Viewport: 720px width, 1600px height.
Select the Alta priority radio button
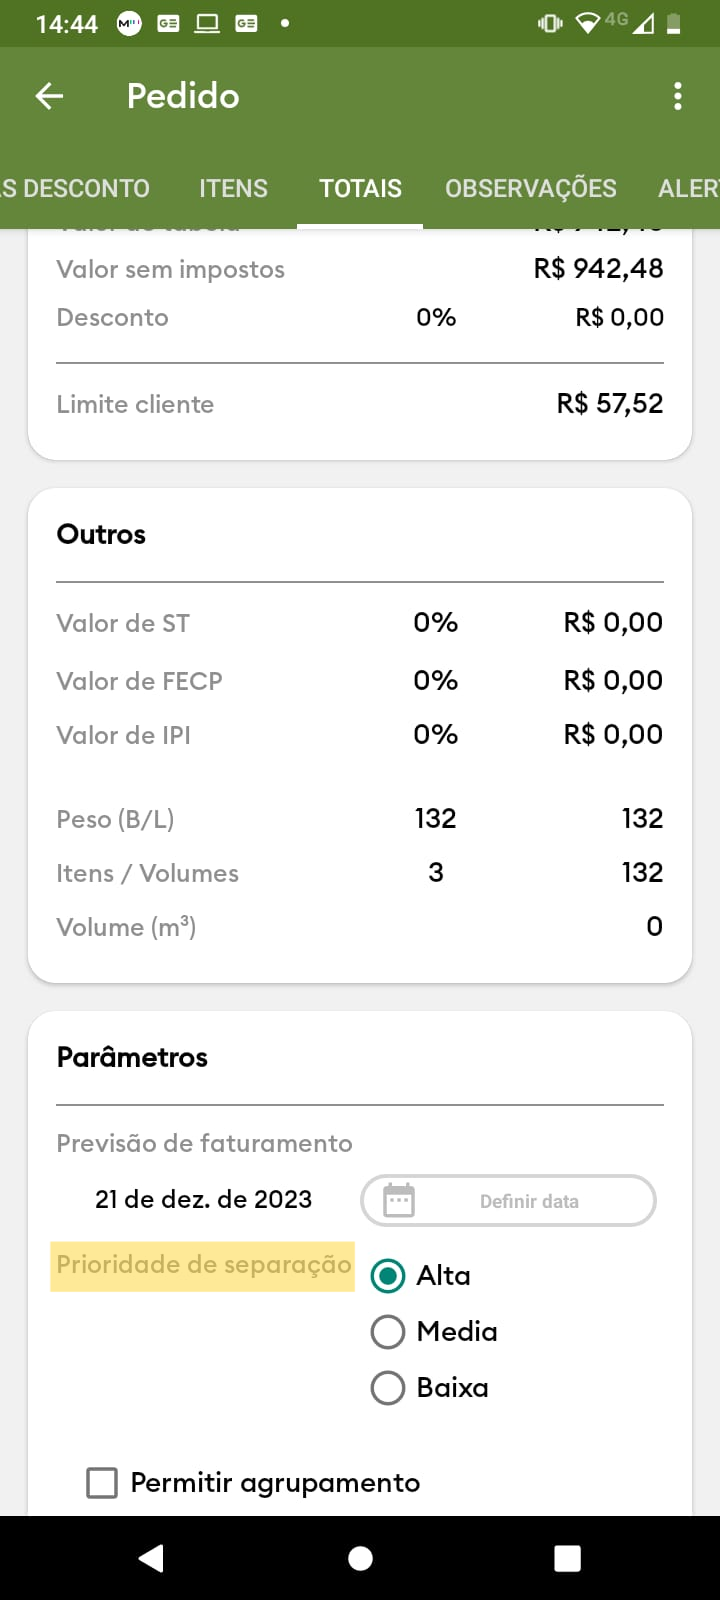[388, 1276]
